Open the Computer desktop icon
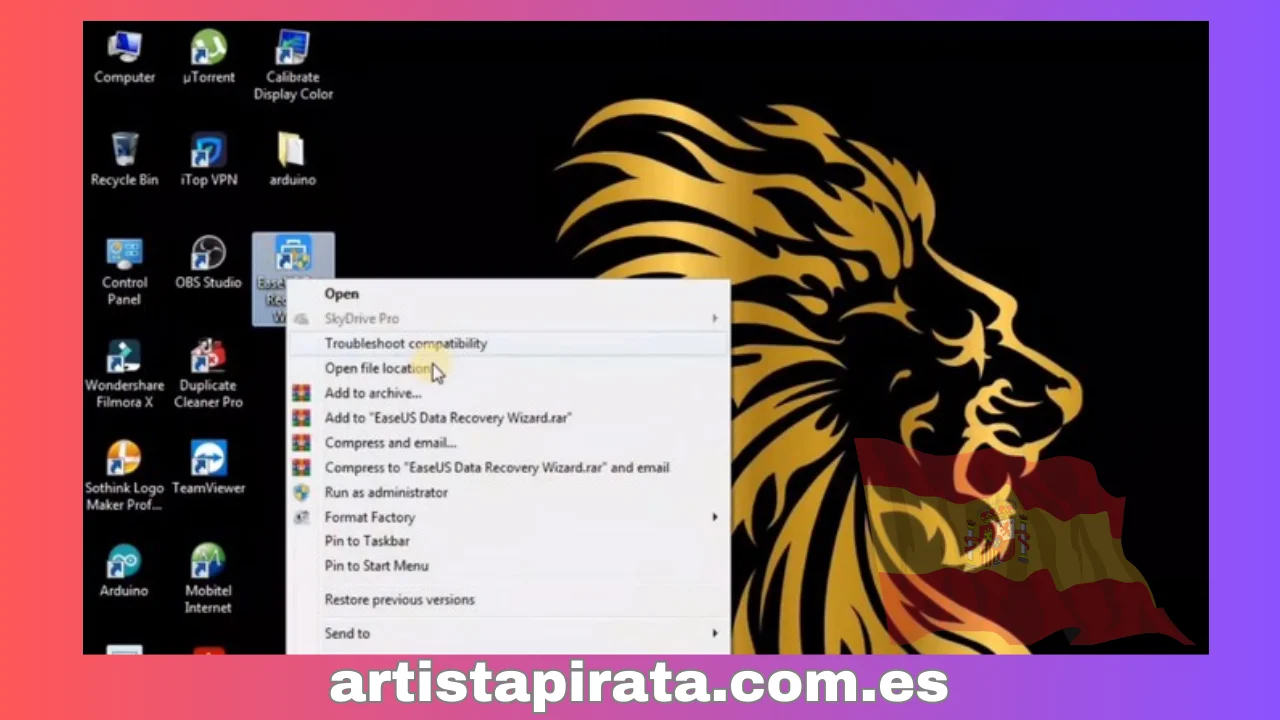This screenshot has width=1280, height=720. [124, 57]
